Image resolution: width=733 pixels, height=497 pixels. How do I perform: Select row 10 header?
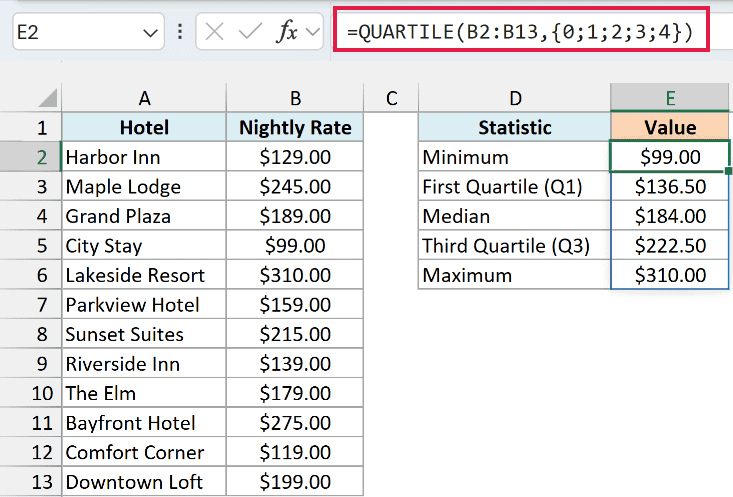(31, 393)
